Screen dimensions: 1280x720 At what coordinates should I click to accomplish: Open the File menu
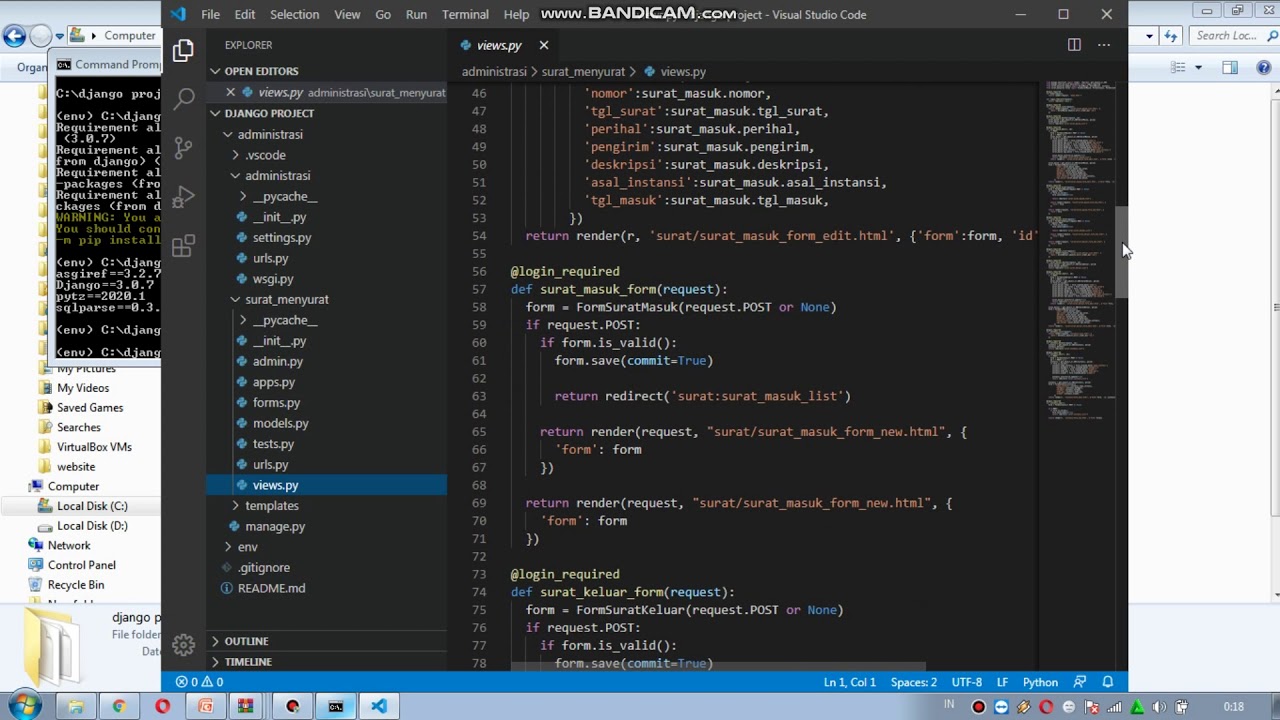pos(210,14)
